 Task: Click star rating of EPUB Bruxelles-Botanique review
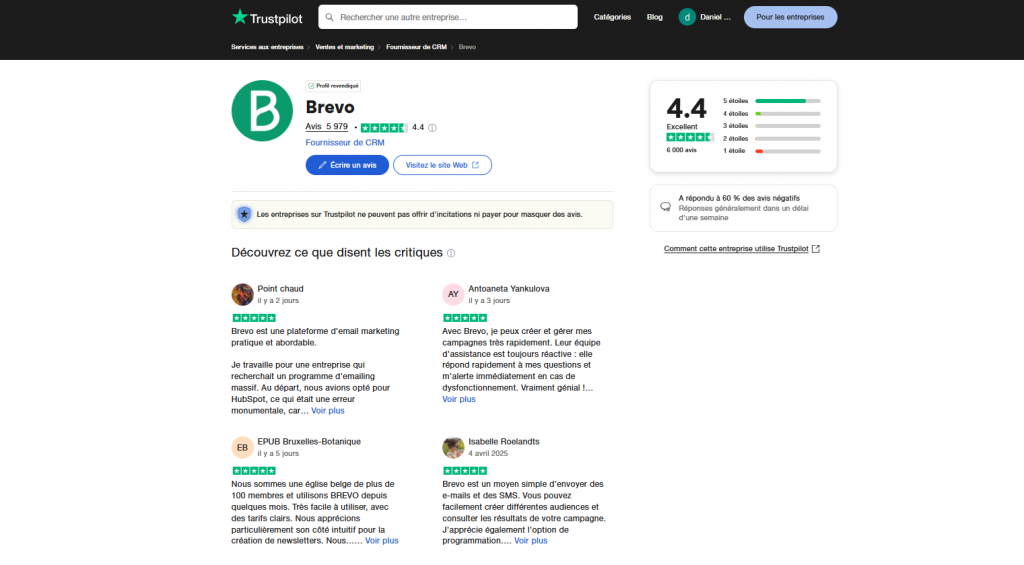(x=254, y=471)
